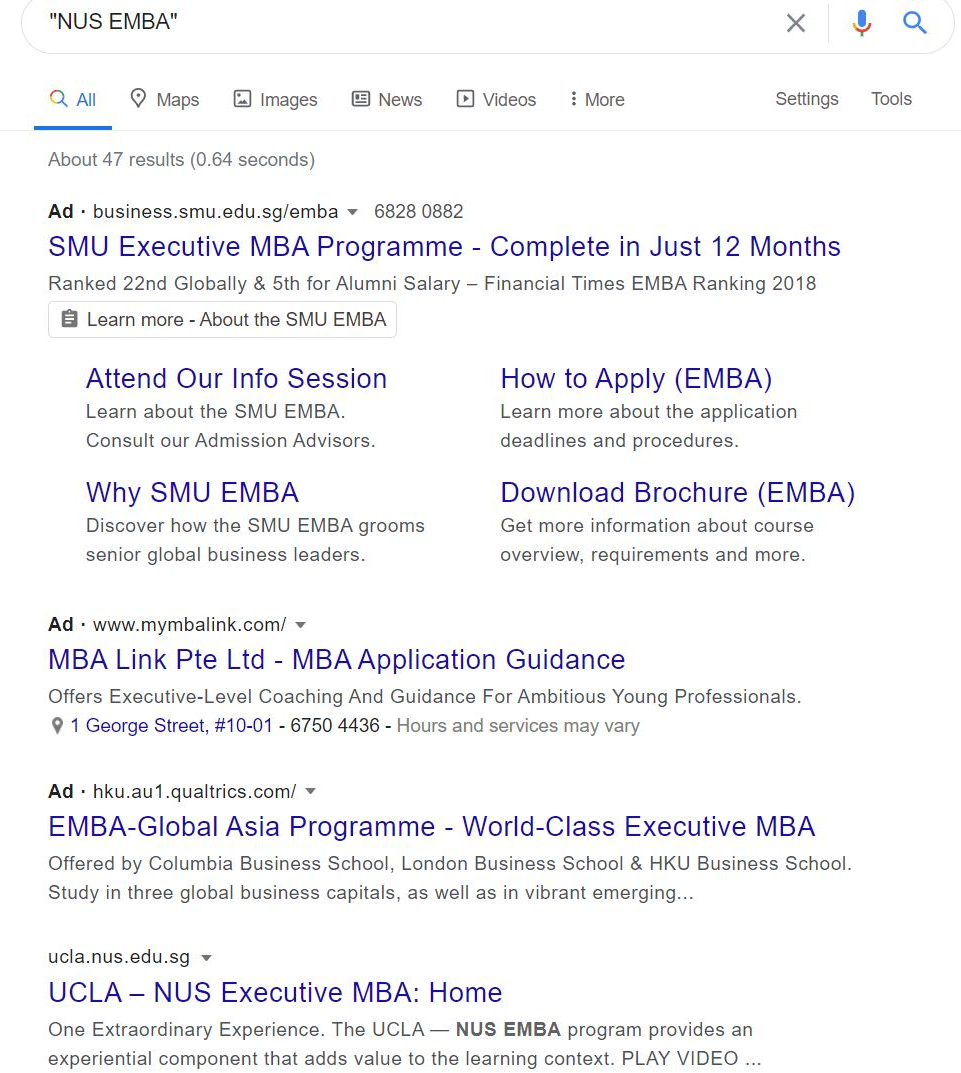This screenshot has width=961, height=1073.
Task: Open the News tab
Action: (x=387, y=100)
